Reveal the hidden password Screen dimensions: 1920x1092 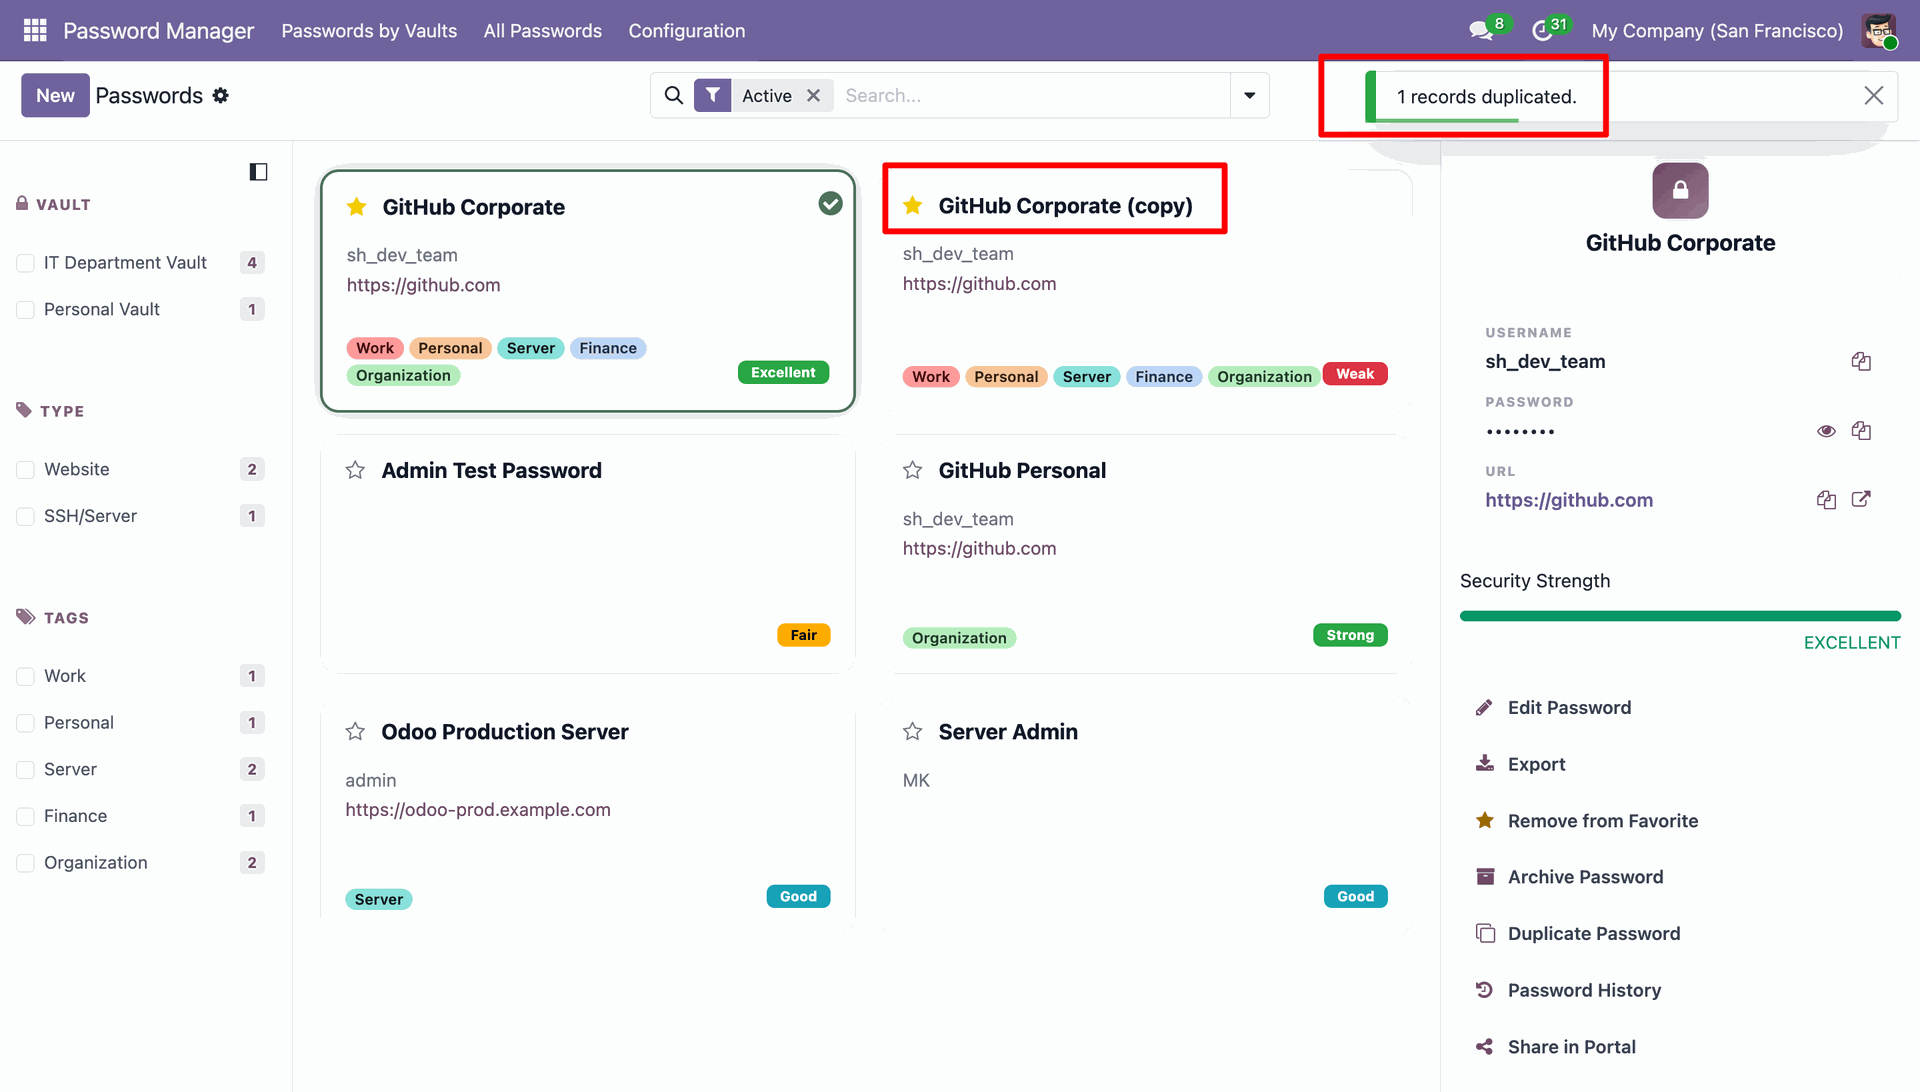click(1826, 431)
